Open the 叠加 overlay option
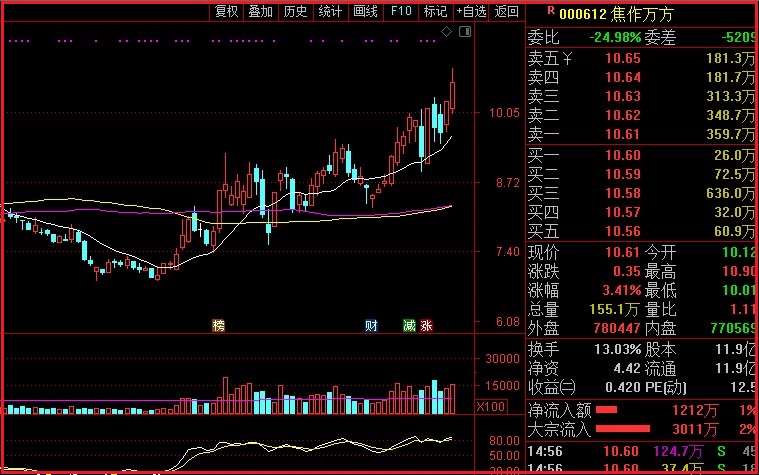The height and width of the screenshot is (475, 759). click(261, 11)
